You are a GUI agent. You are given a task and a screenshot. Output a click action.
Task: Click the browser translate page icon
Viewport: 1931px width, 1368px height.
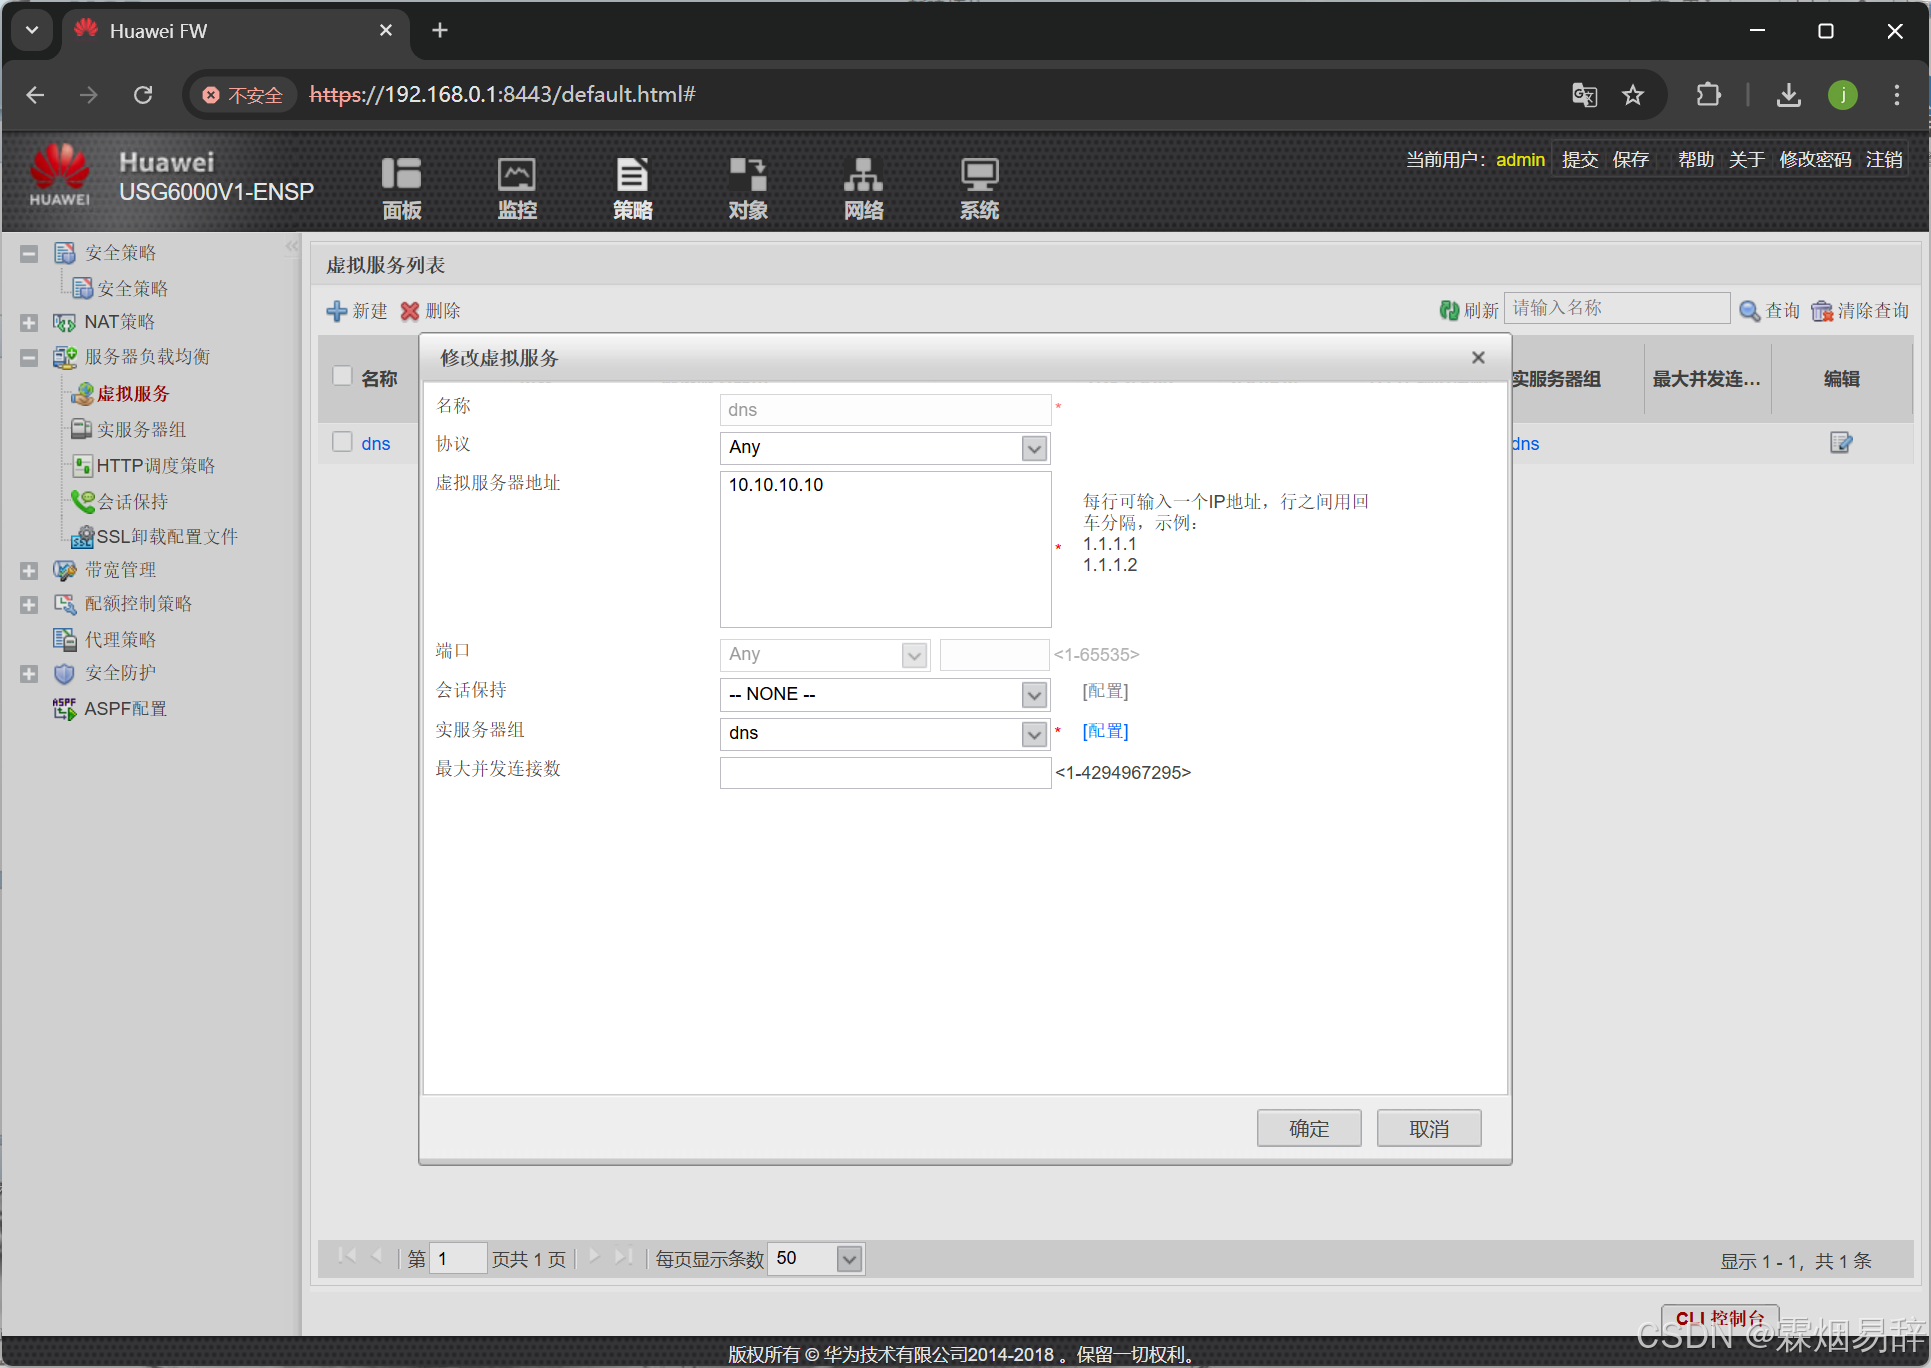[1584, 95]
